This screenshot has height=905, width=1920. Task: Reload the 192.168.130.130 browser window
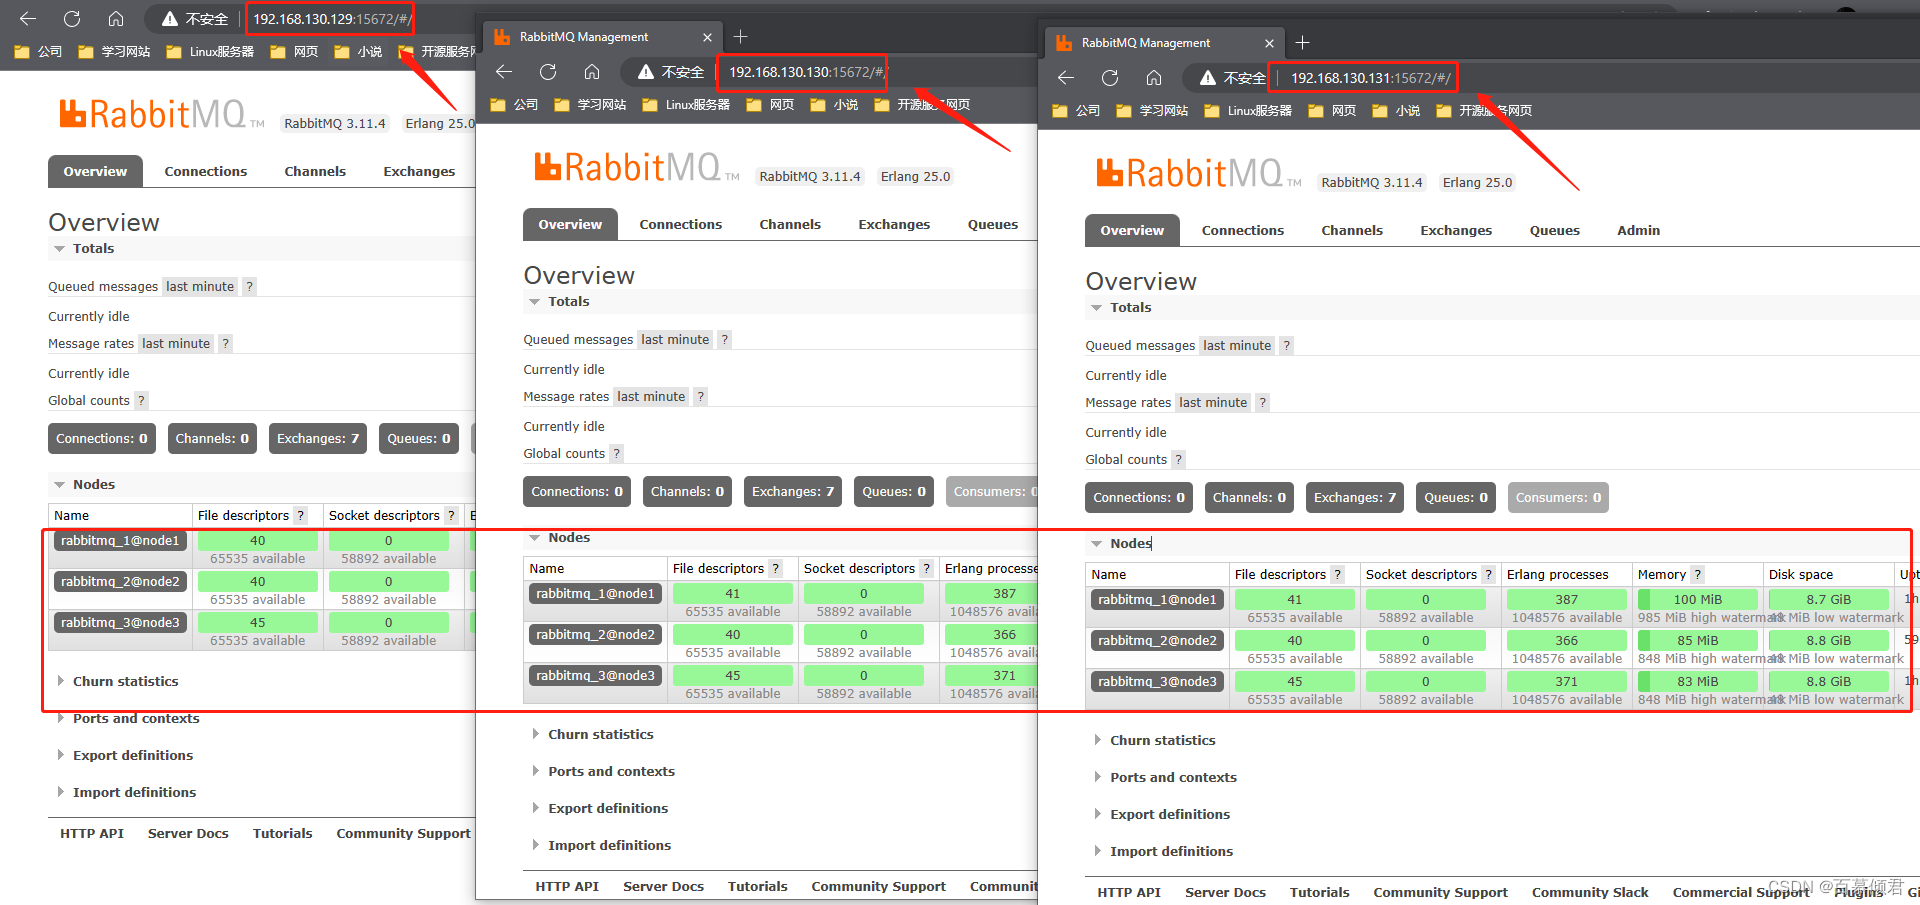pyautogui.click(x=548, y=72)
